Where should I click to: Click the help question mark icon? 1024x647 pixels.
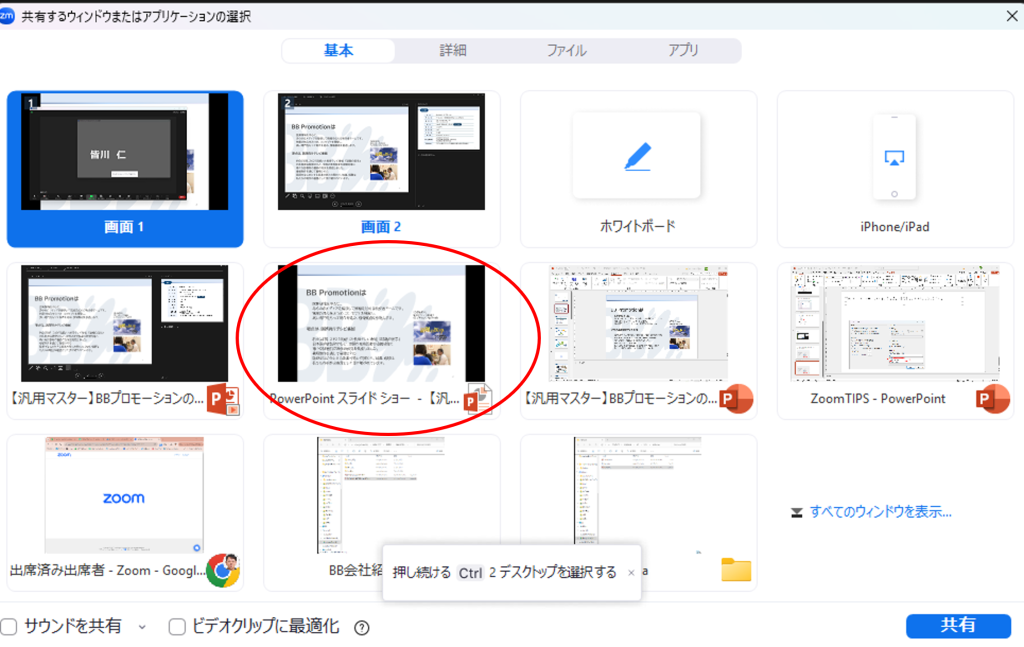(x=362, y=627)
